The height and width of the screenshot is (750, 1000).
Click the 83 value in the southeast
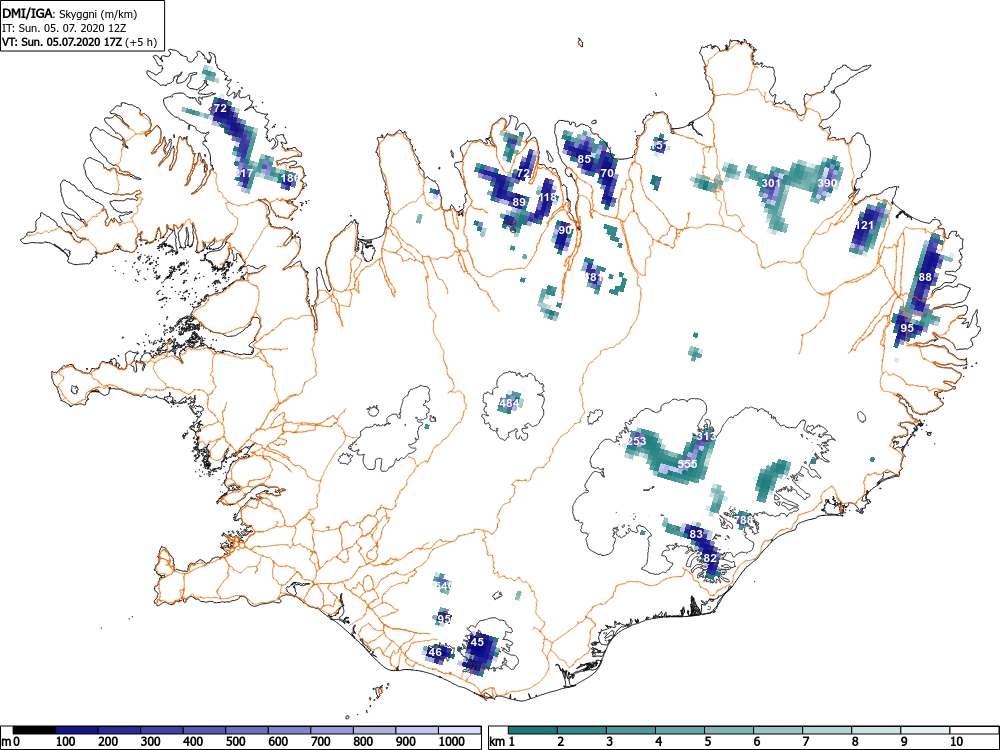click(x=696, y=534)
